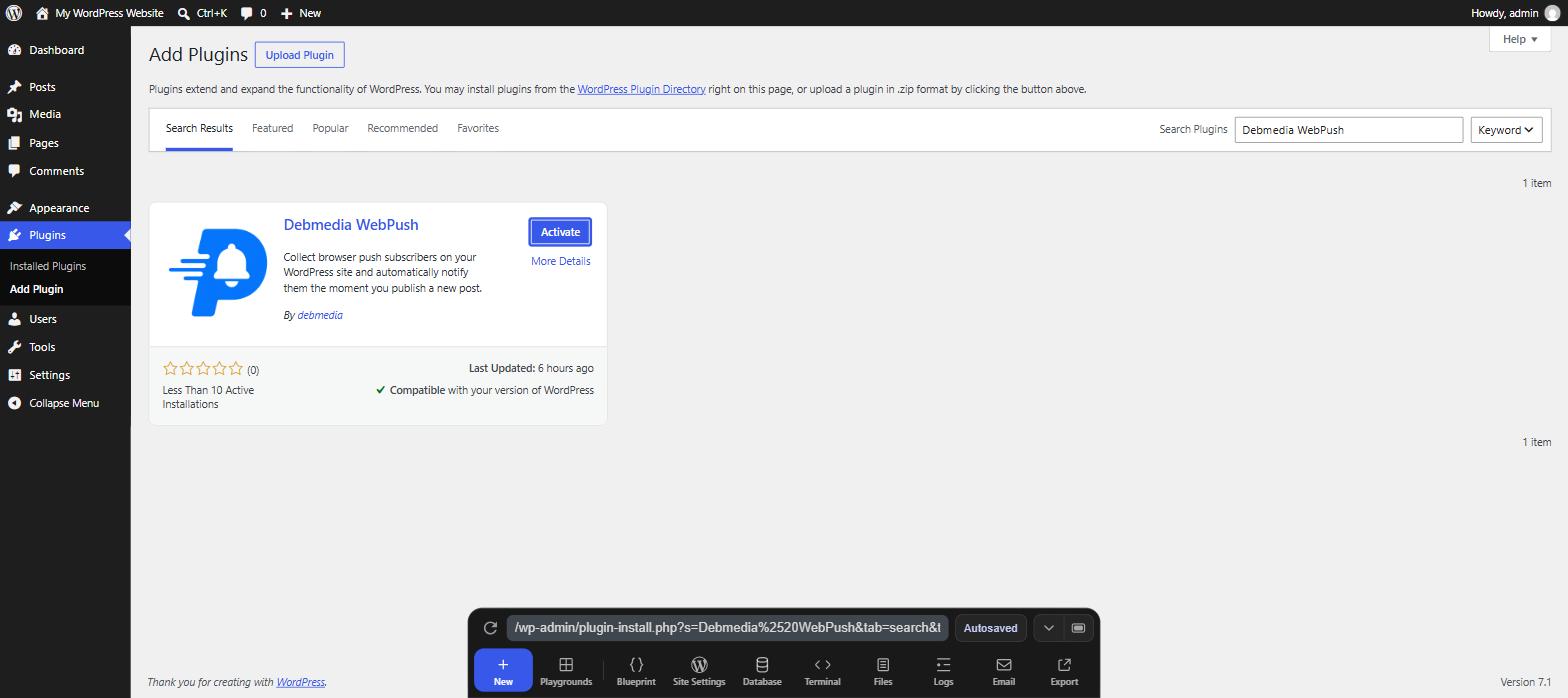Open Howdy, admin account menu

tap(1515, 13)
